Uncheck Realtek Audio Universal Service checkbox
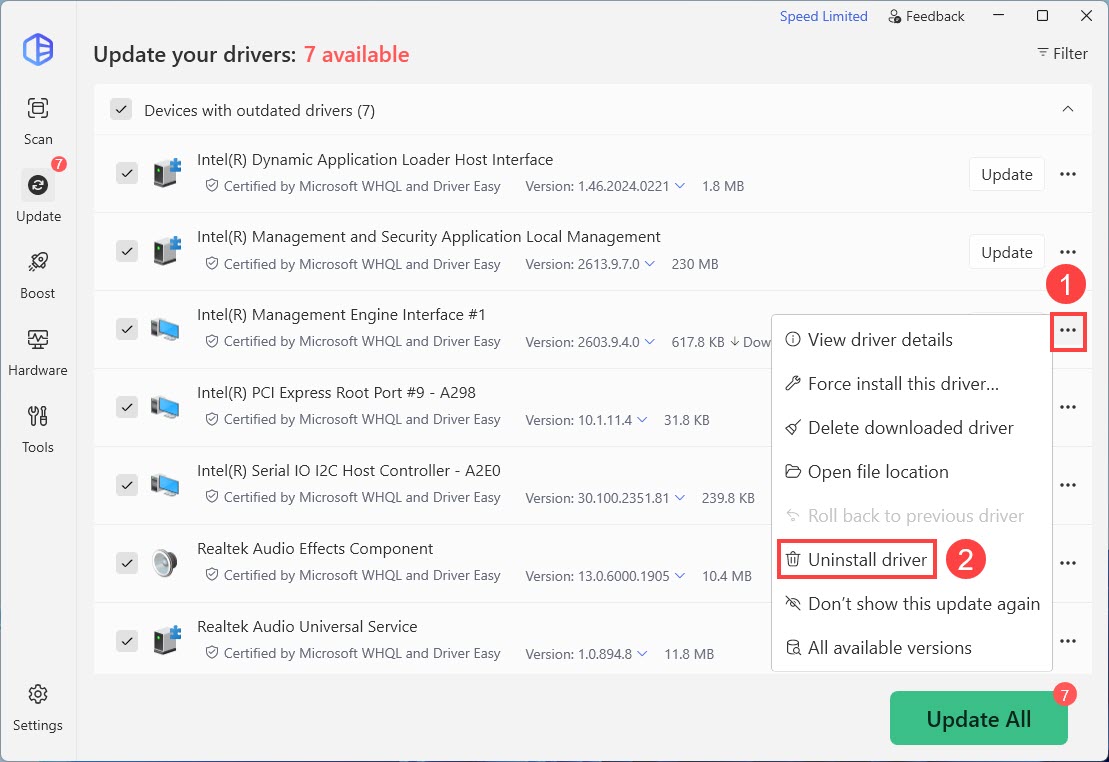1109x762 pixels. pos(127,641)
